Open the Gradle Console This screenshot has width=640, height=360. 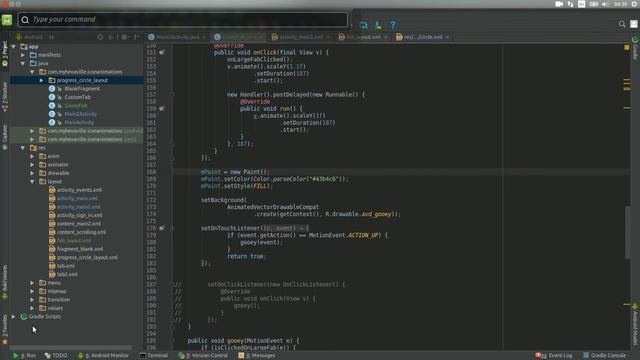click(604, 356)
